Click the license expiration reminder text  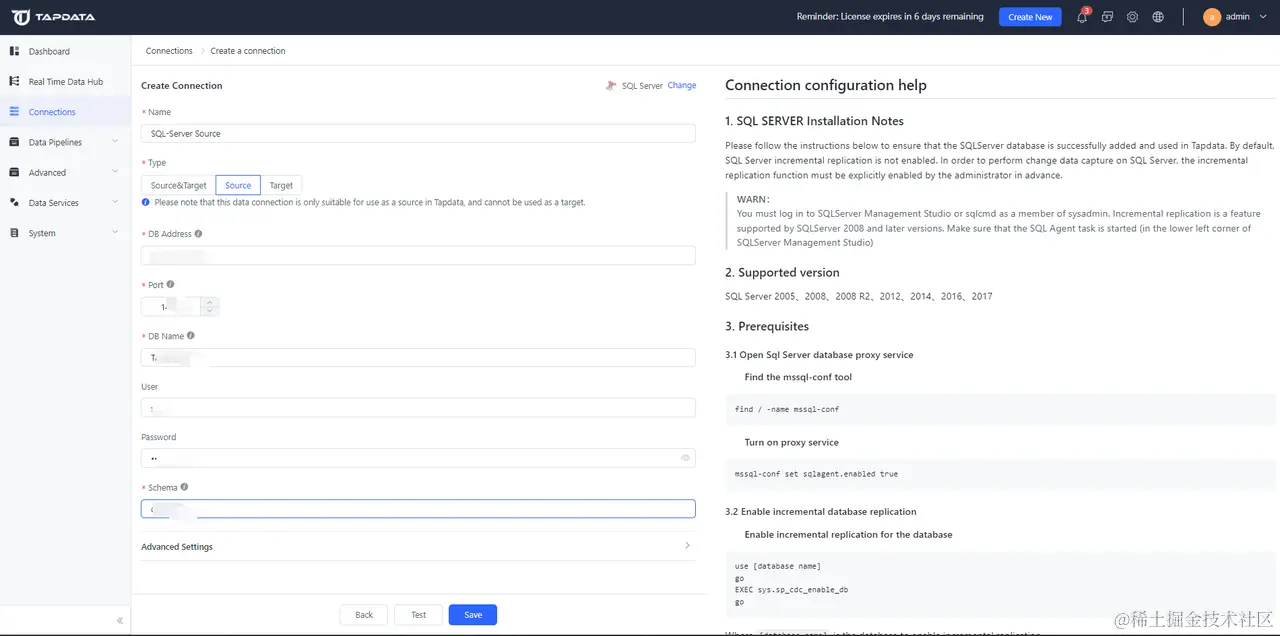[890, 17]
